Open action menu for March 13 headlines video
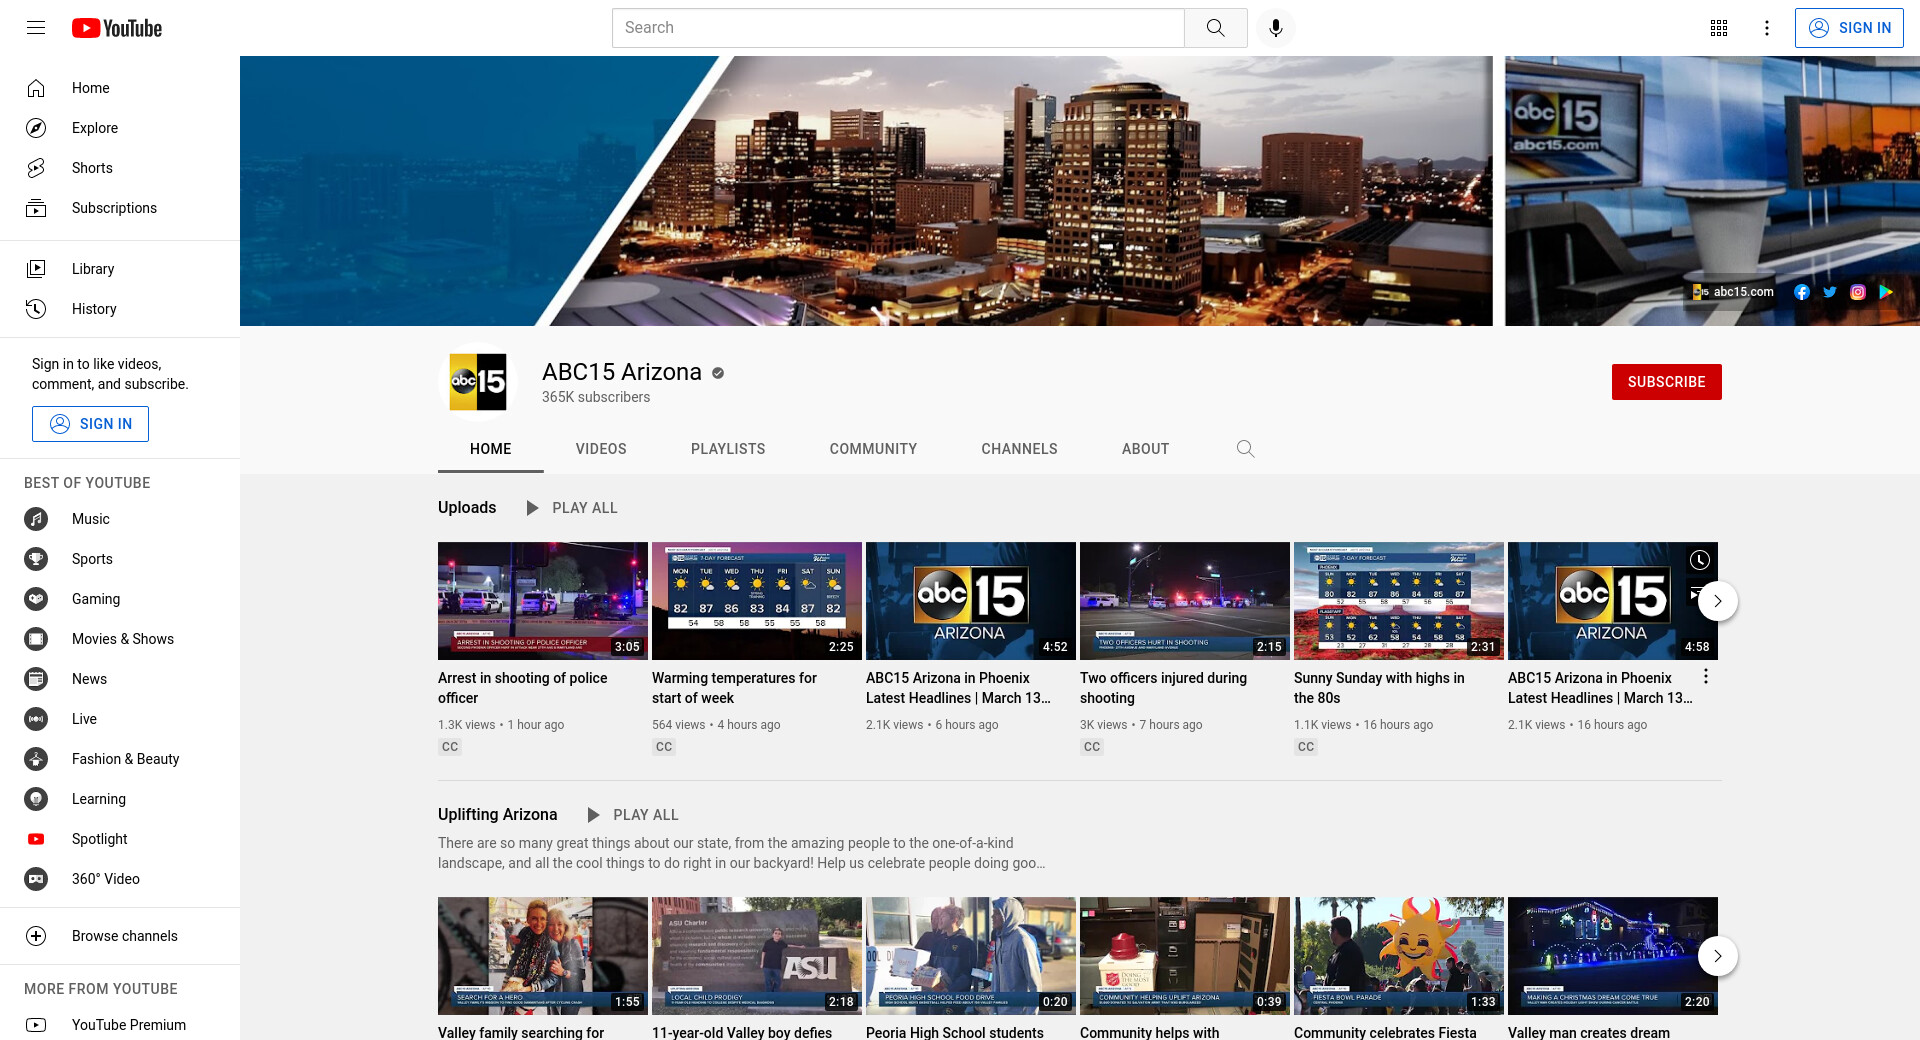The width and height of the screenshot is (1920, 1040). click(1706, 677)
